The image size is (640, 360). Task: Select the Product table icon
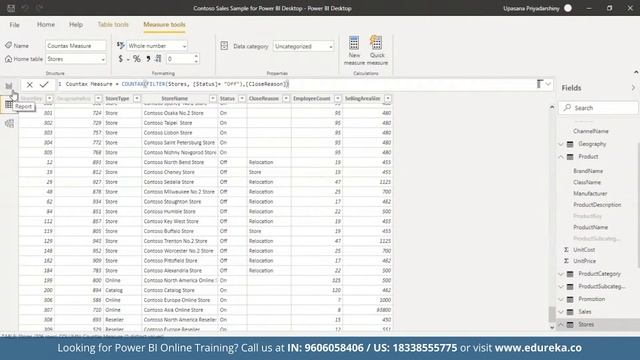click(570, 157)
